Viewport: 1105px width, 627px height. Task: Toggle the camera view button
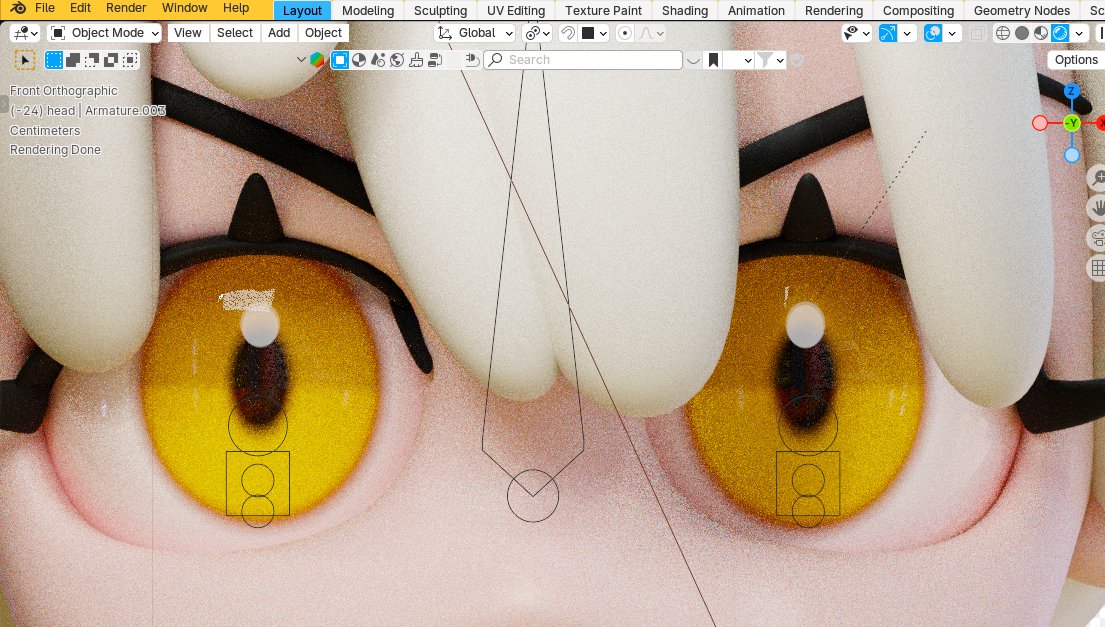pos(1098,237)
